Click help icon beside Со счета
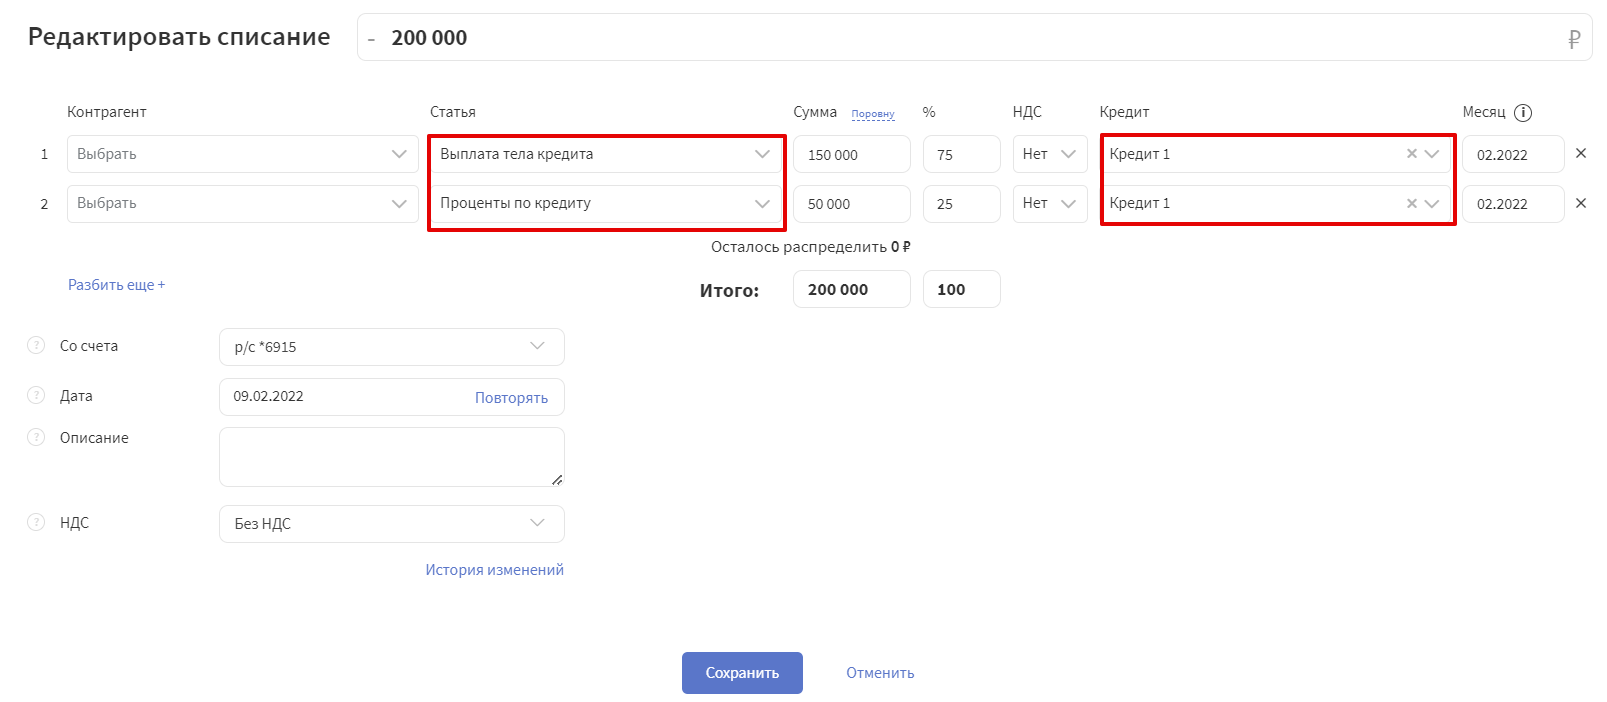The image size is (1607, 702). pyautogui.click(x=36, y=345)
